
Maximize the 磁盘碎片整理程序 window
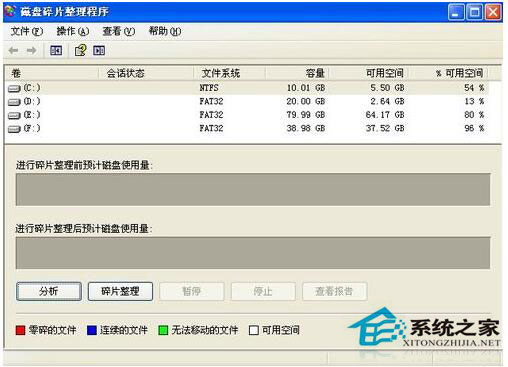tap(475, 12)
